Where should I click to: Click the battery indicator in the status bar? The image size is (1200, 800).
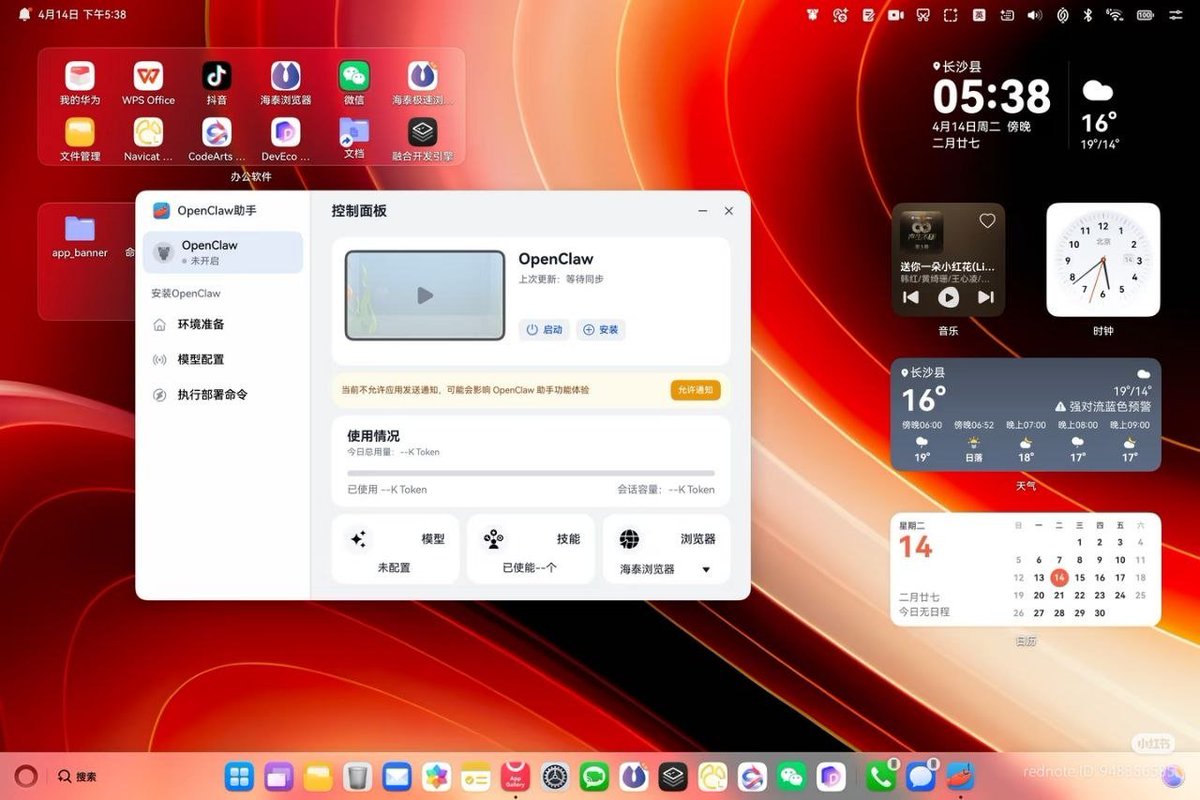pos(1145,15)
